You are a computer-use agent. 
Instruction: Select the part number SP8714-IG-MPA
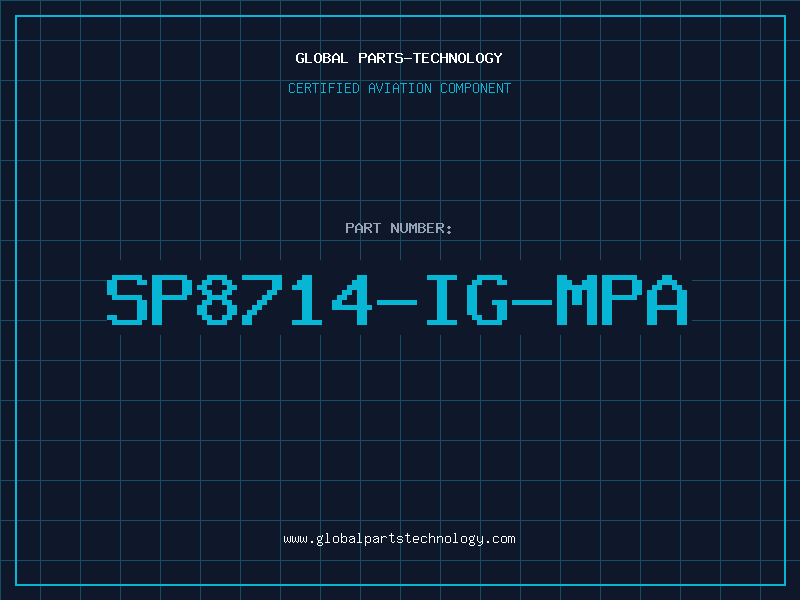[397, 299]
